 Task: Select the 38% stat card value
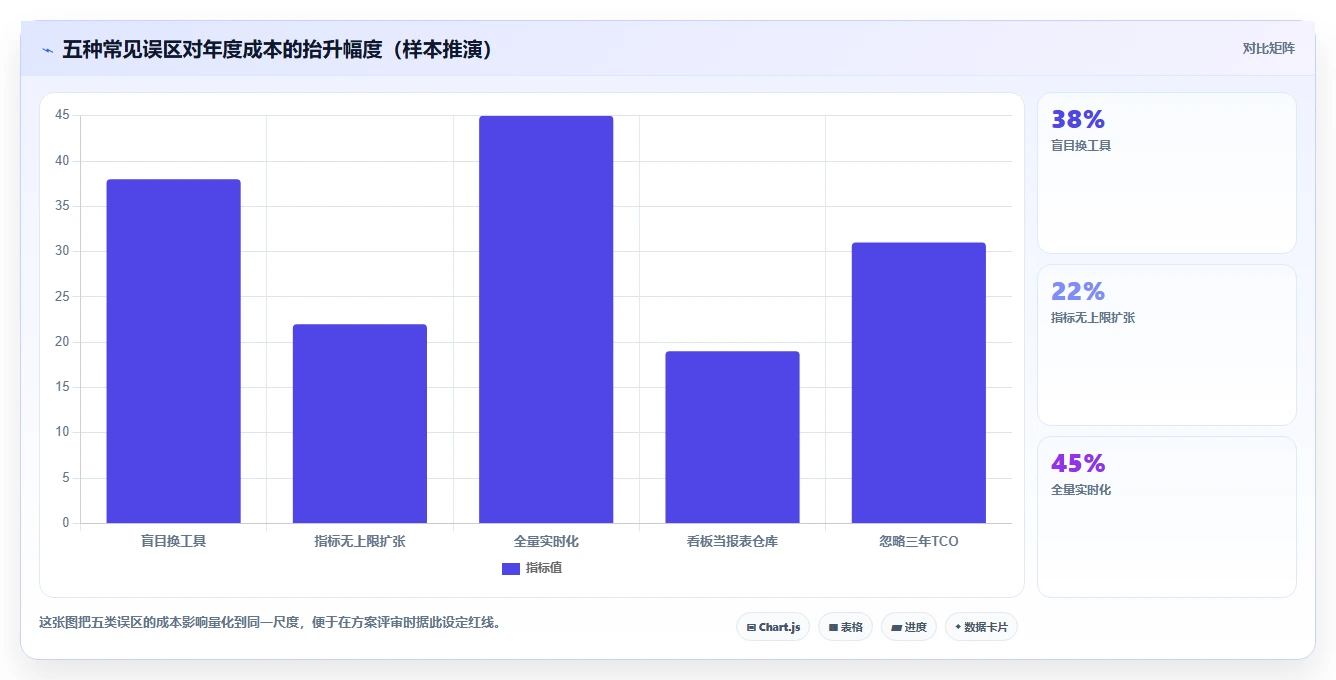1078,120
